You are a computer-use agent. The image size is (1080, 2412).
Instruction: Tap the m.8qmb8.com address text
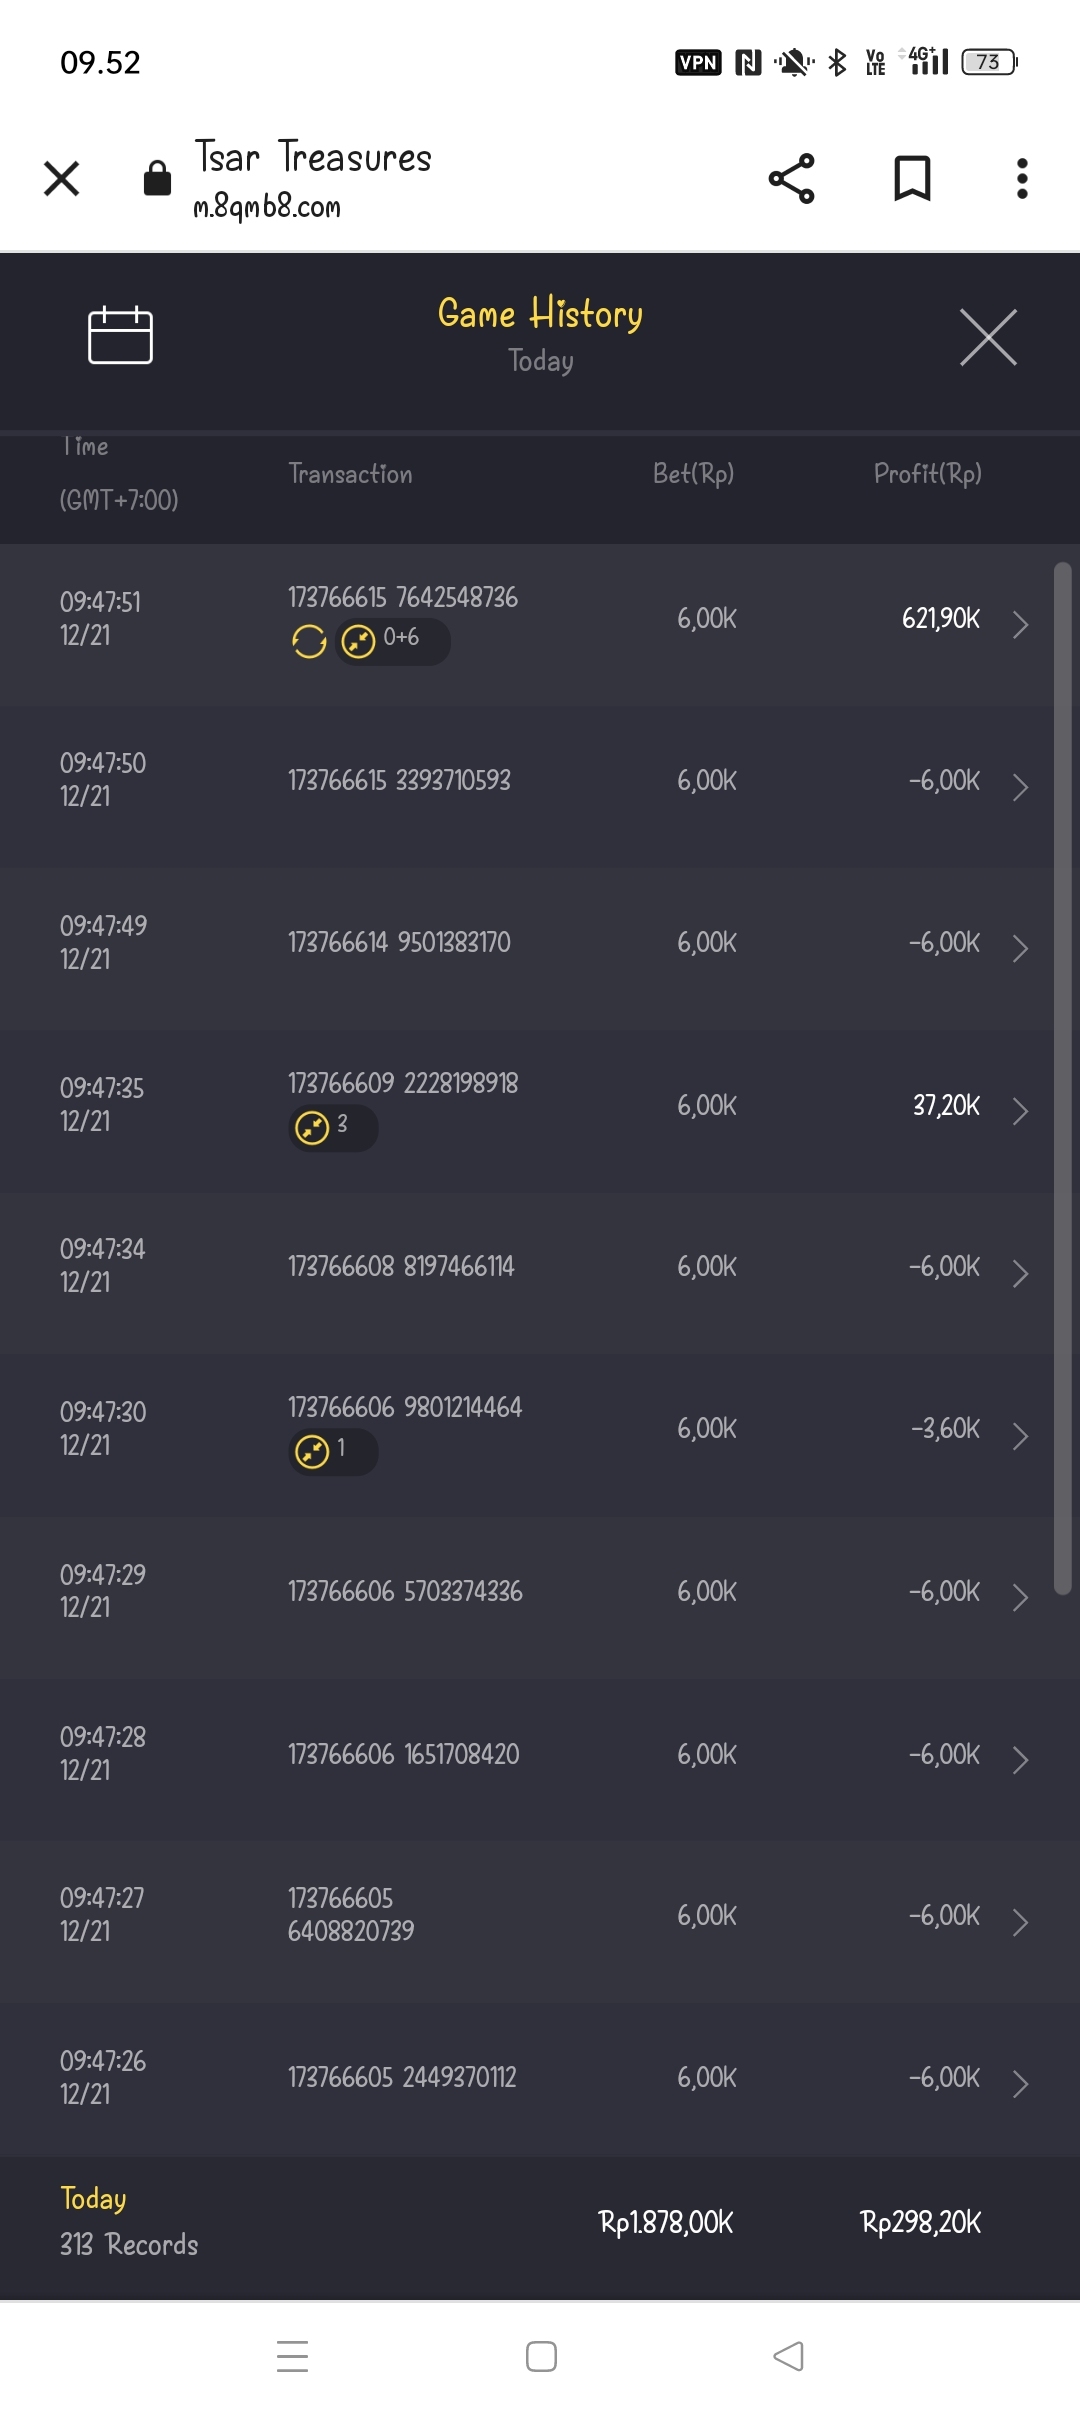pyautogui.click(x=267, y=207)
